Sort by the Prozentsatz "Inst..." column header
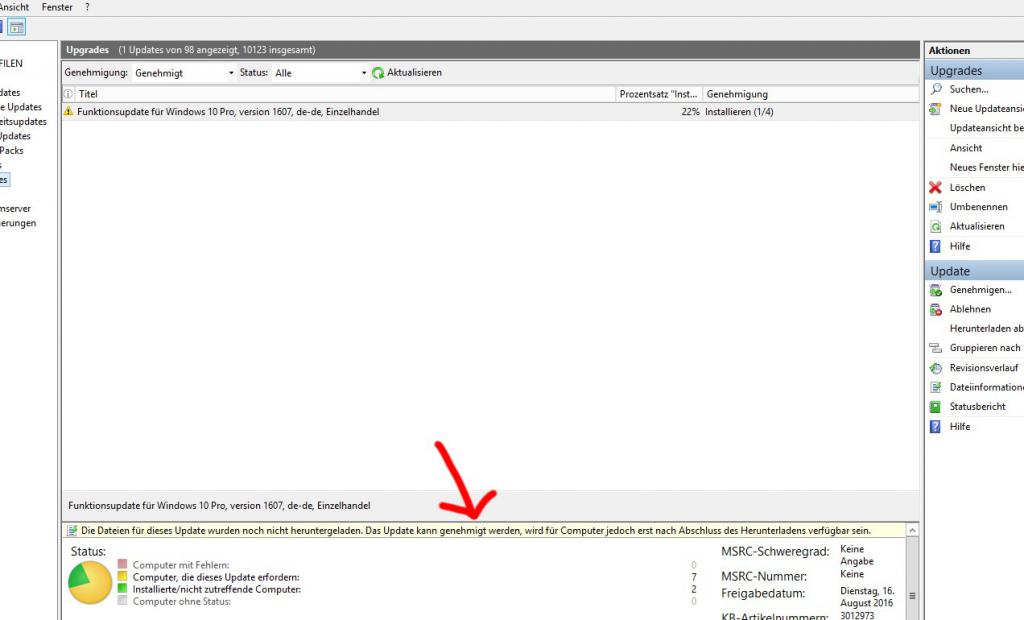This screenshot has height=620, width=1024. click(x=659, y=94)
